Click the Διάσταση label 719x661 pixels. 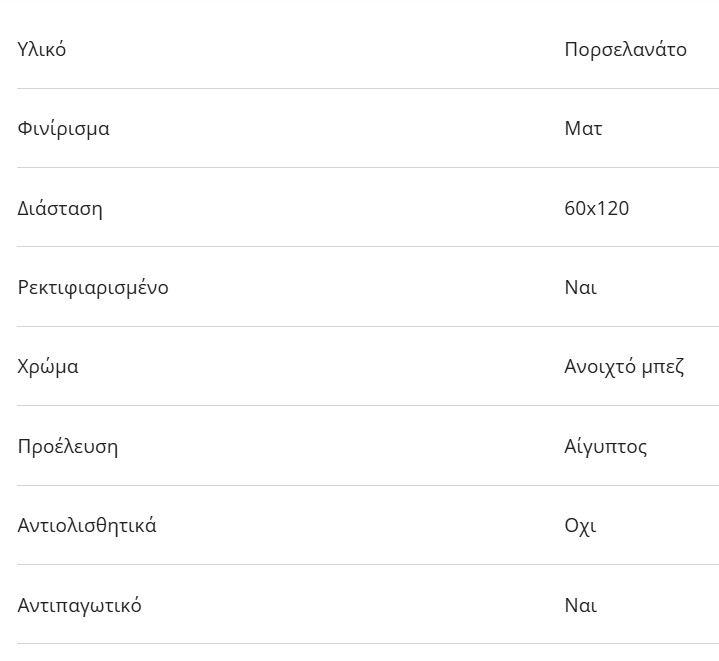click(60, 208)
